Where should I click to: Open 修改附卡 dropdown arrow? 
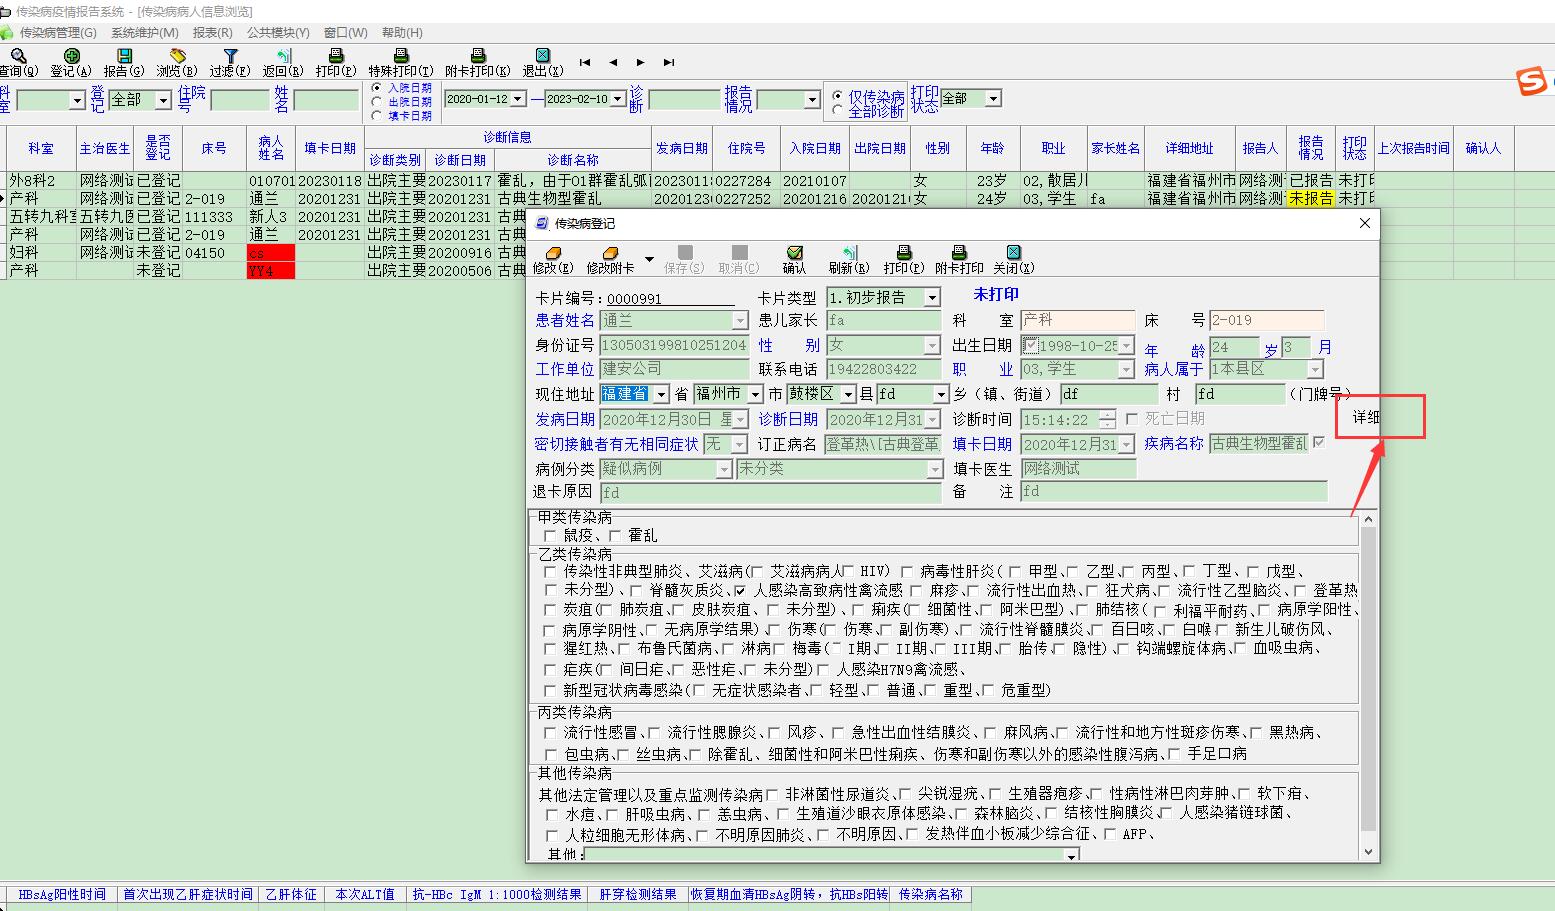click(x=649, y=259)
